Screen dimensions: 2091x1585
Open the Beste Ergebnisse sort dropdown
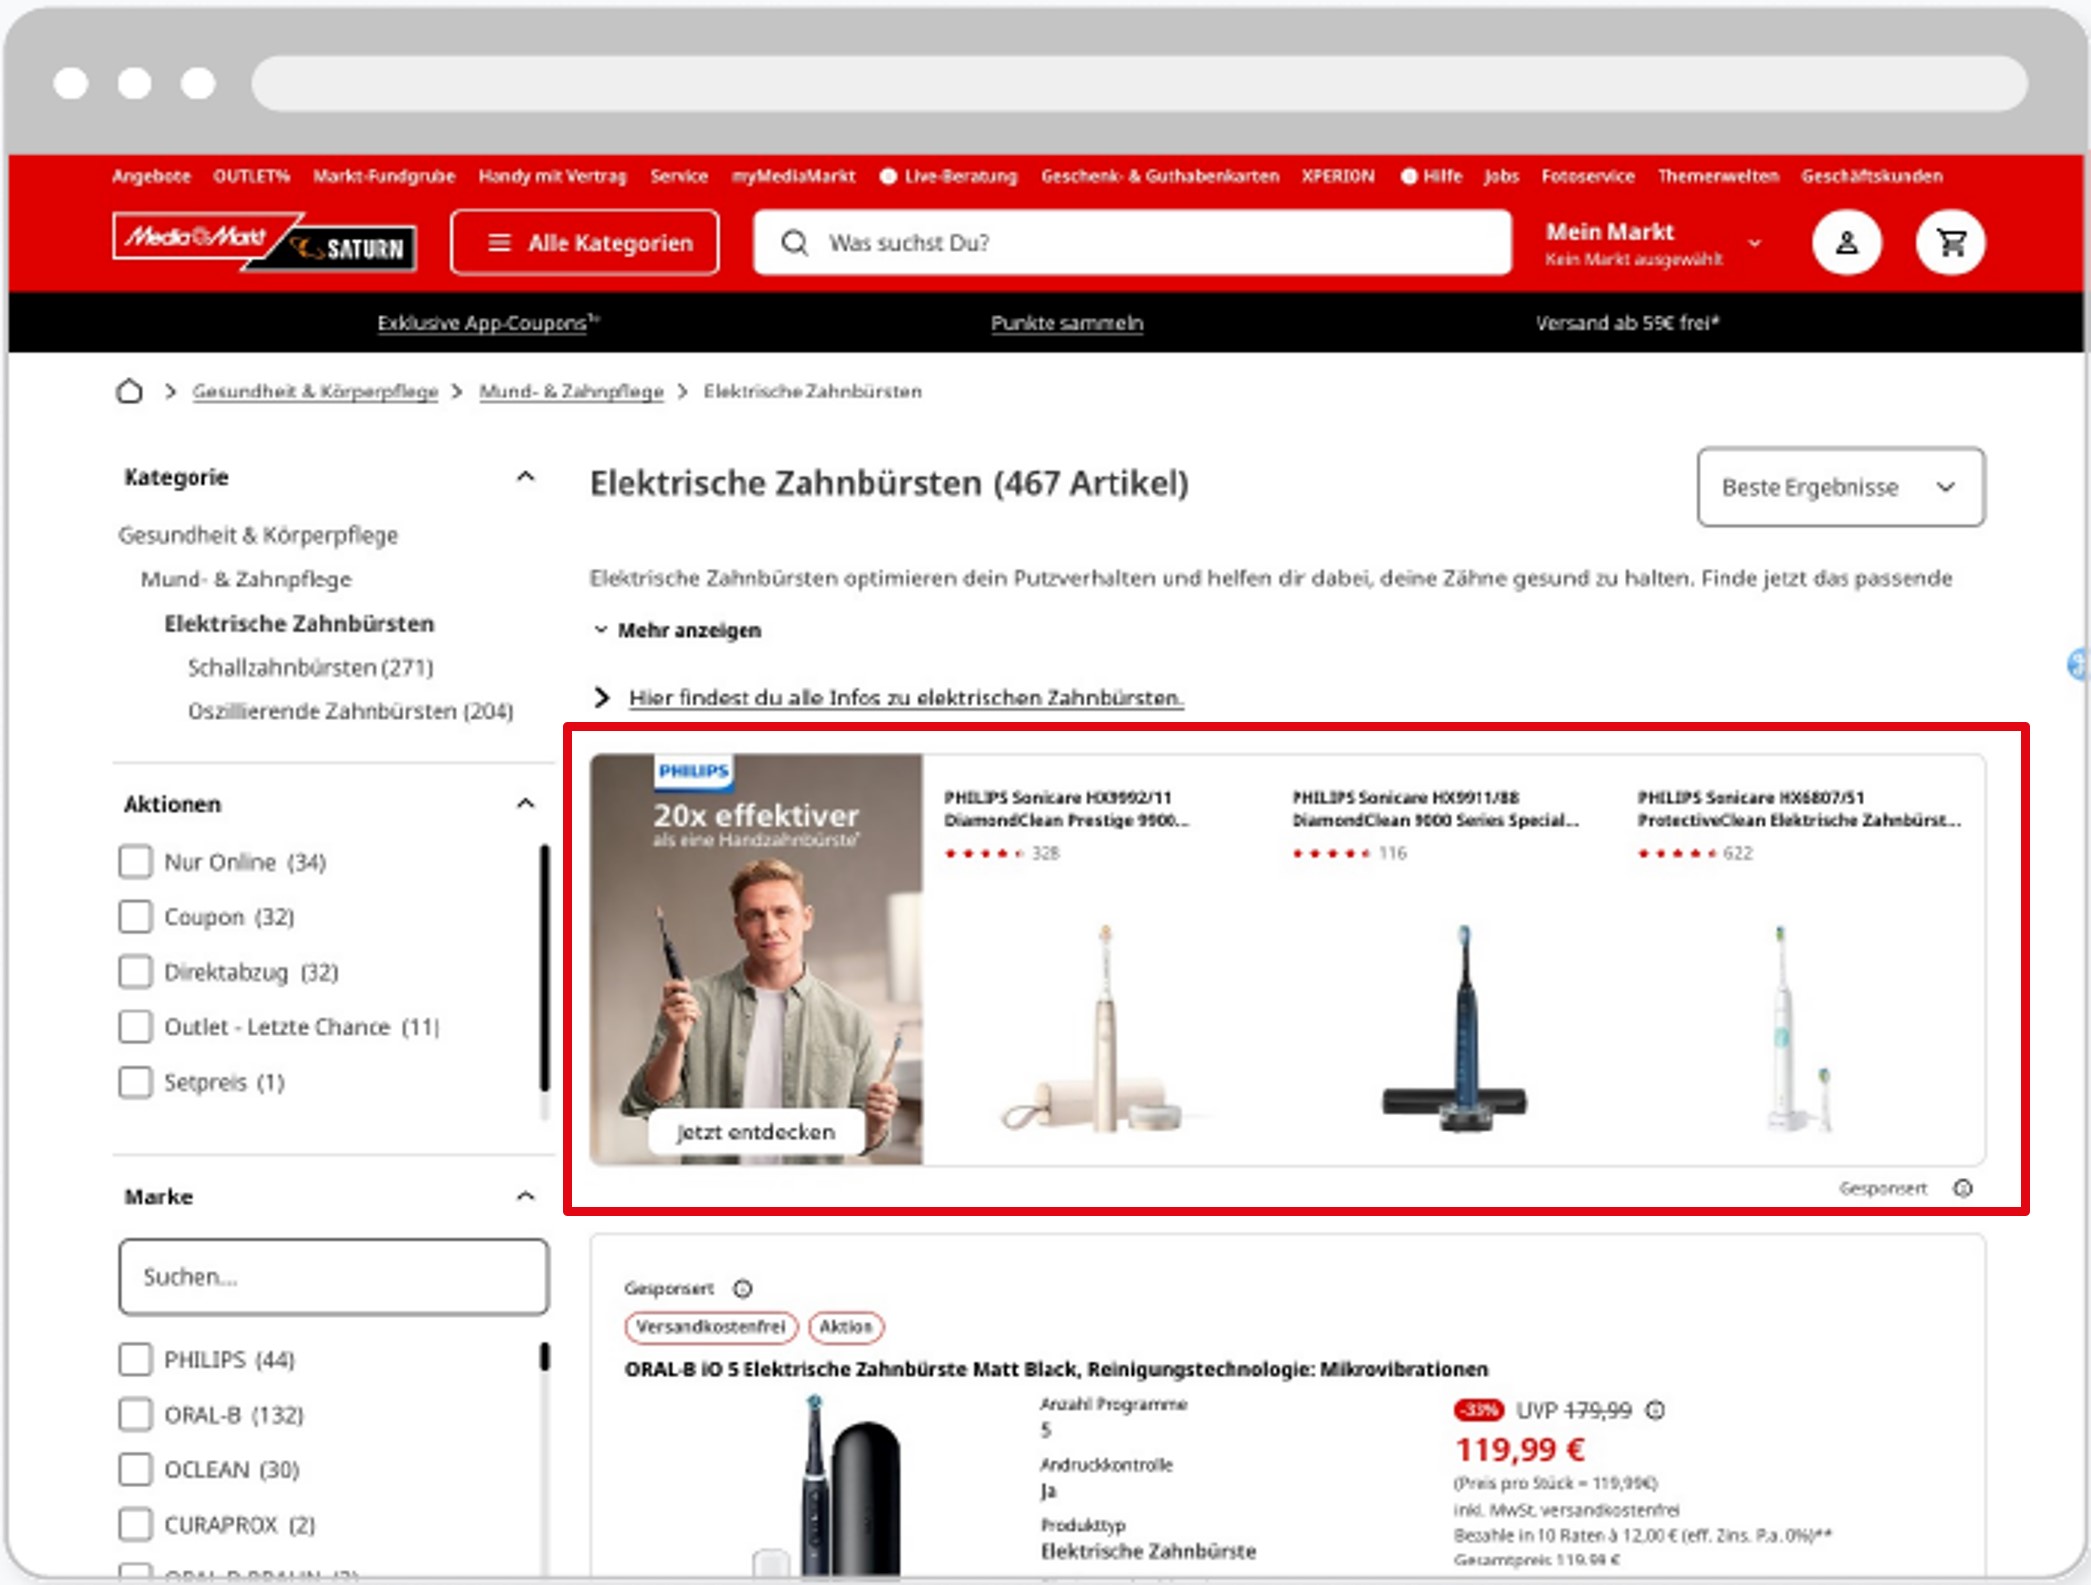point(1840,487)
